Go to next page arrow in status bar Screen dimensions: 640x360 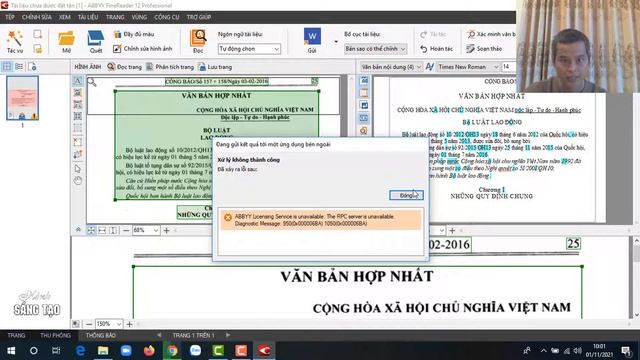pos(228,335)
